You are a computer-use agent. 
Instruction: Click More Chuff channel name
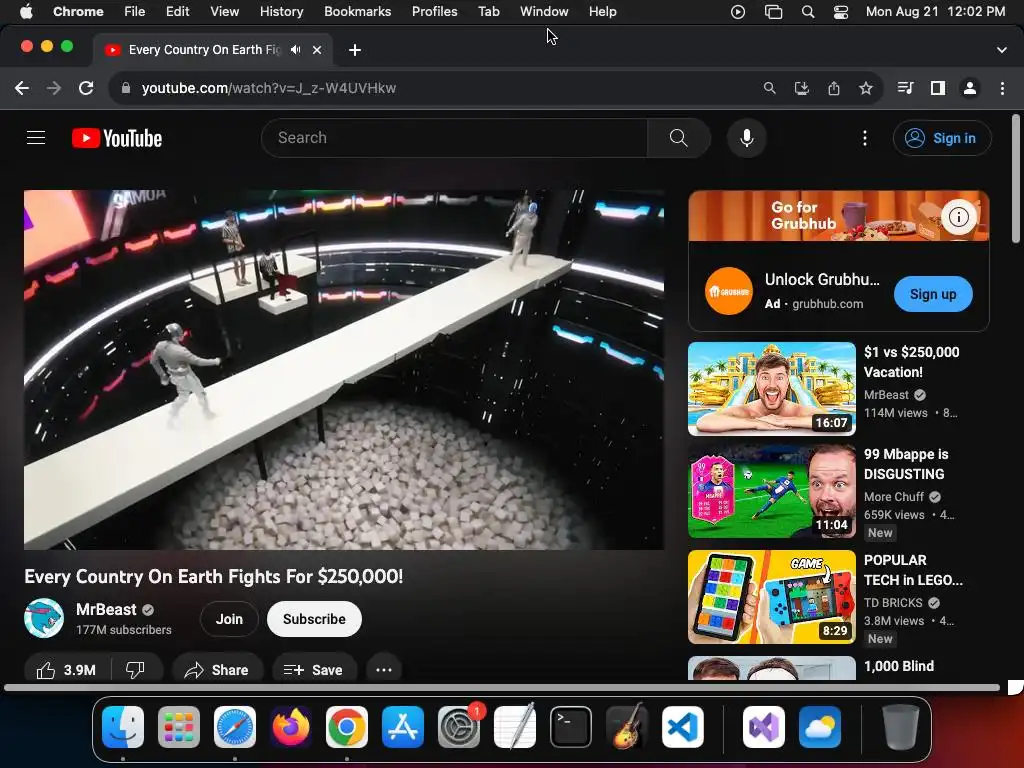coord(893,497)
